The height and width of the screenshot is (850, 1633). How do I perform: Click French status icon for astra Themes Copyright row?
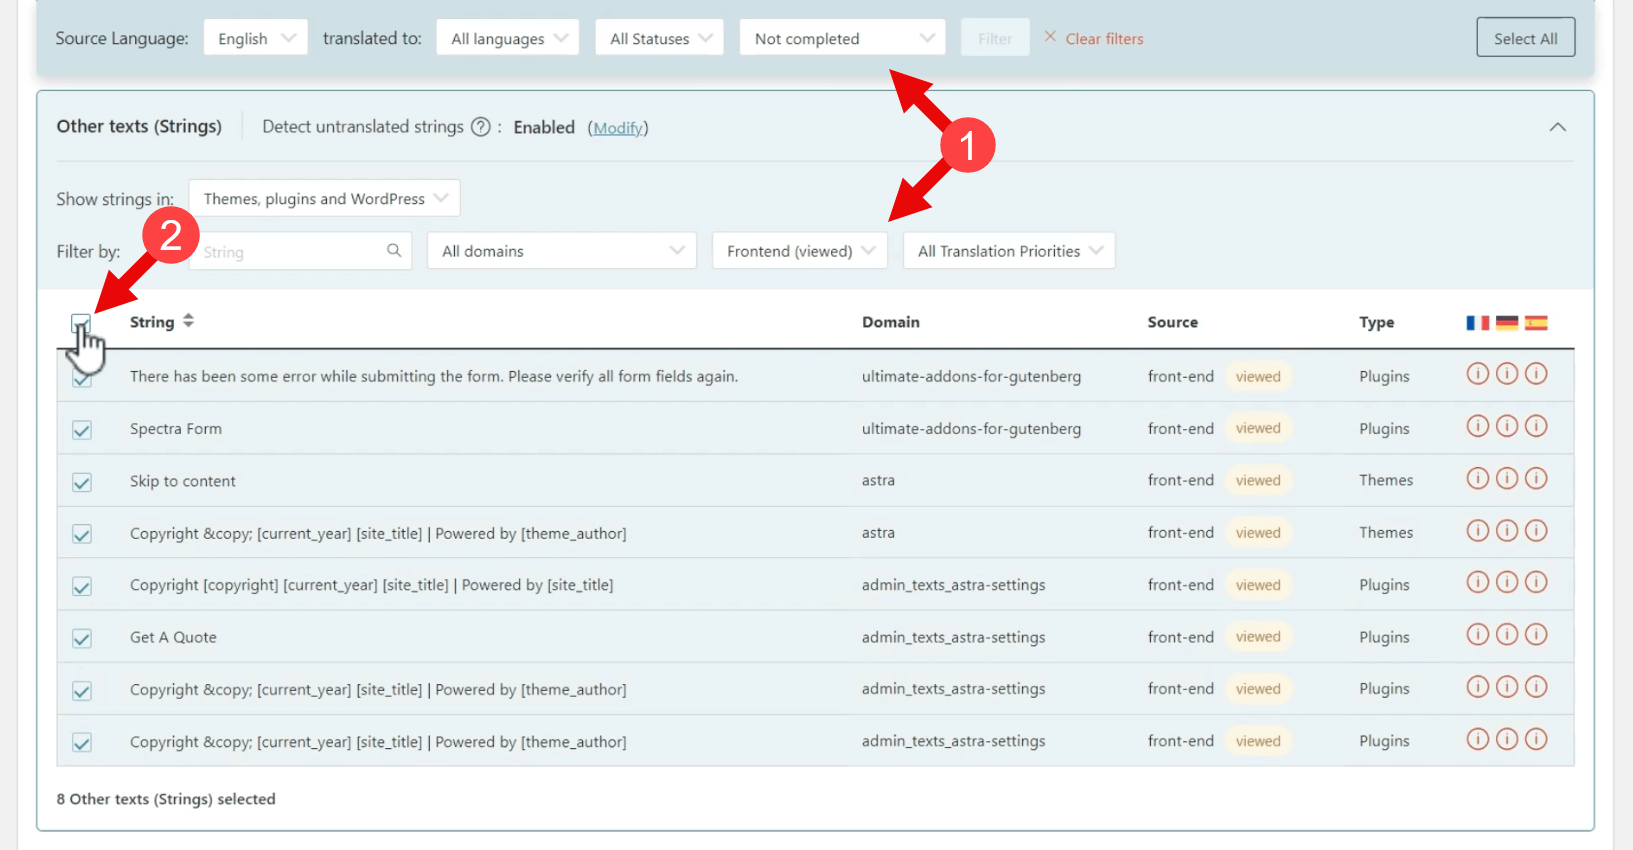click(x=1477, y=530)
